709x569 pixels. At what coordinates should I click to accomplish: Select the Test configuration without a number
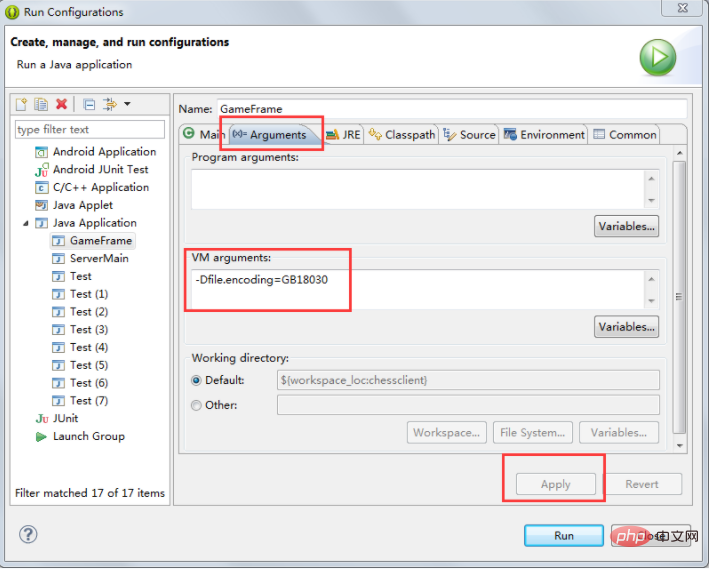click(x=72, y=276)
